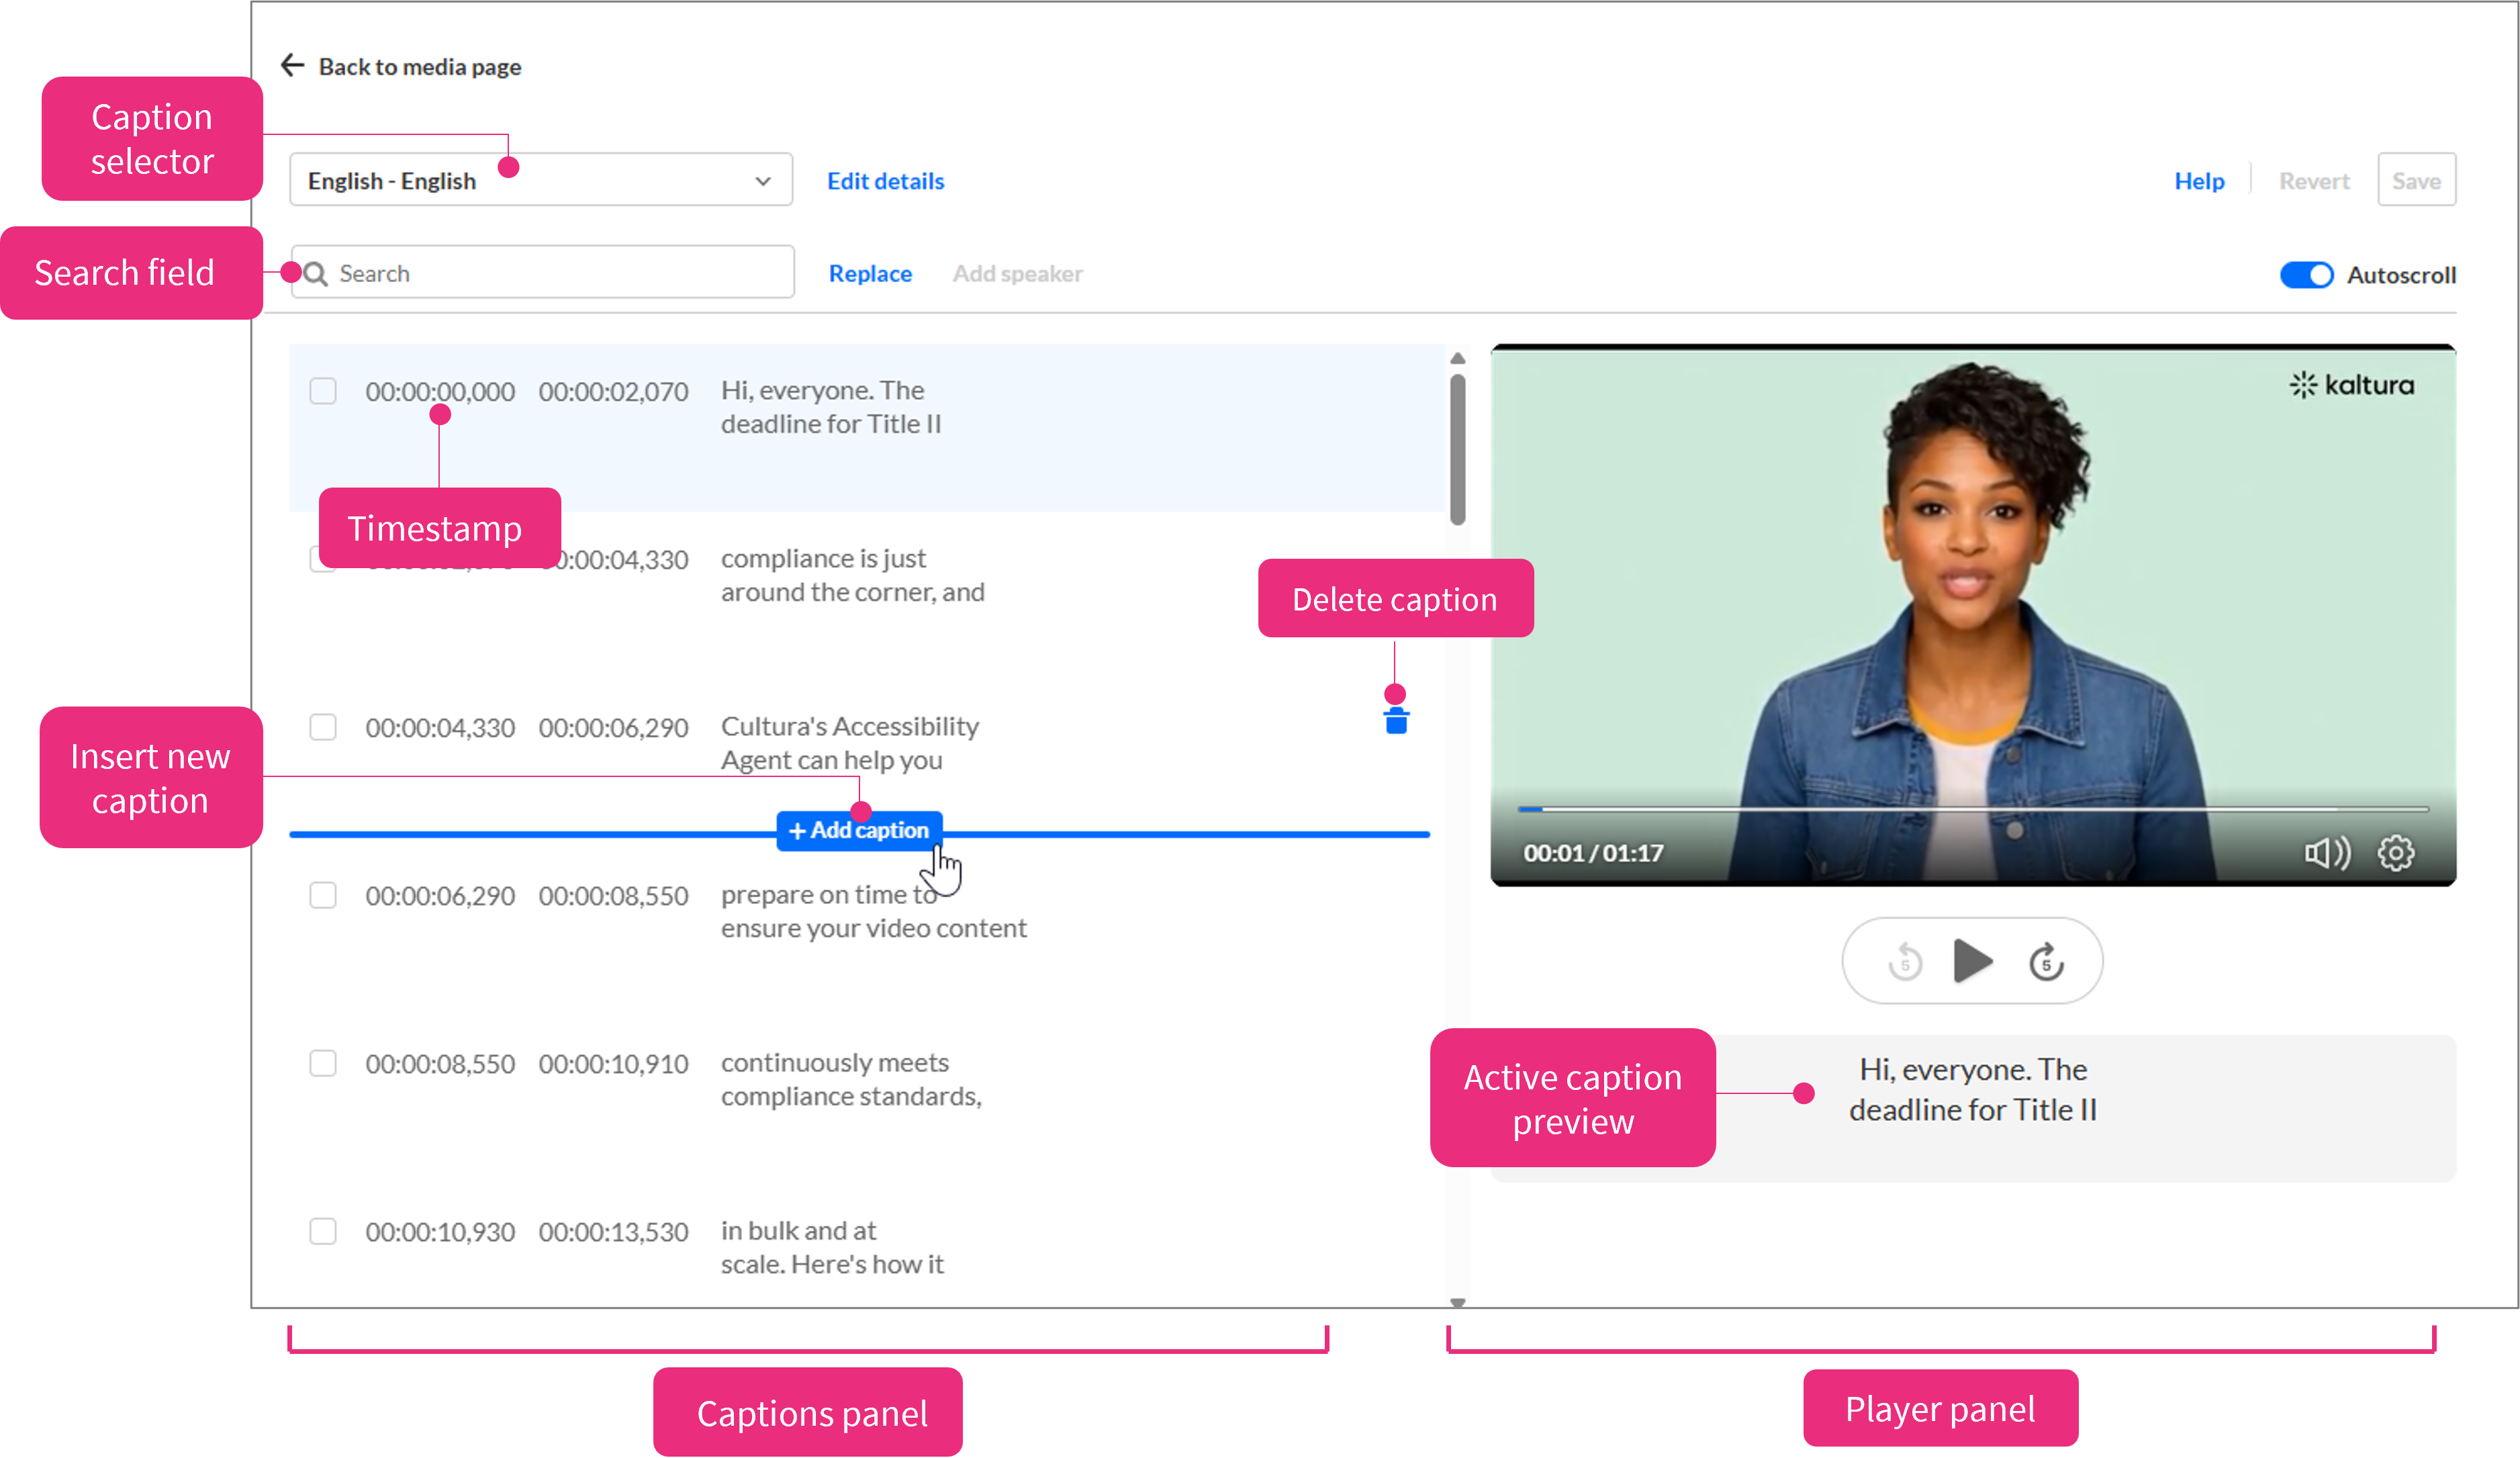Check the box for the 00:00:00,000 caption
Image resolution: width=2520 pixels, height=1458 pixels.
323,391
